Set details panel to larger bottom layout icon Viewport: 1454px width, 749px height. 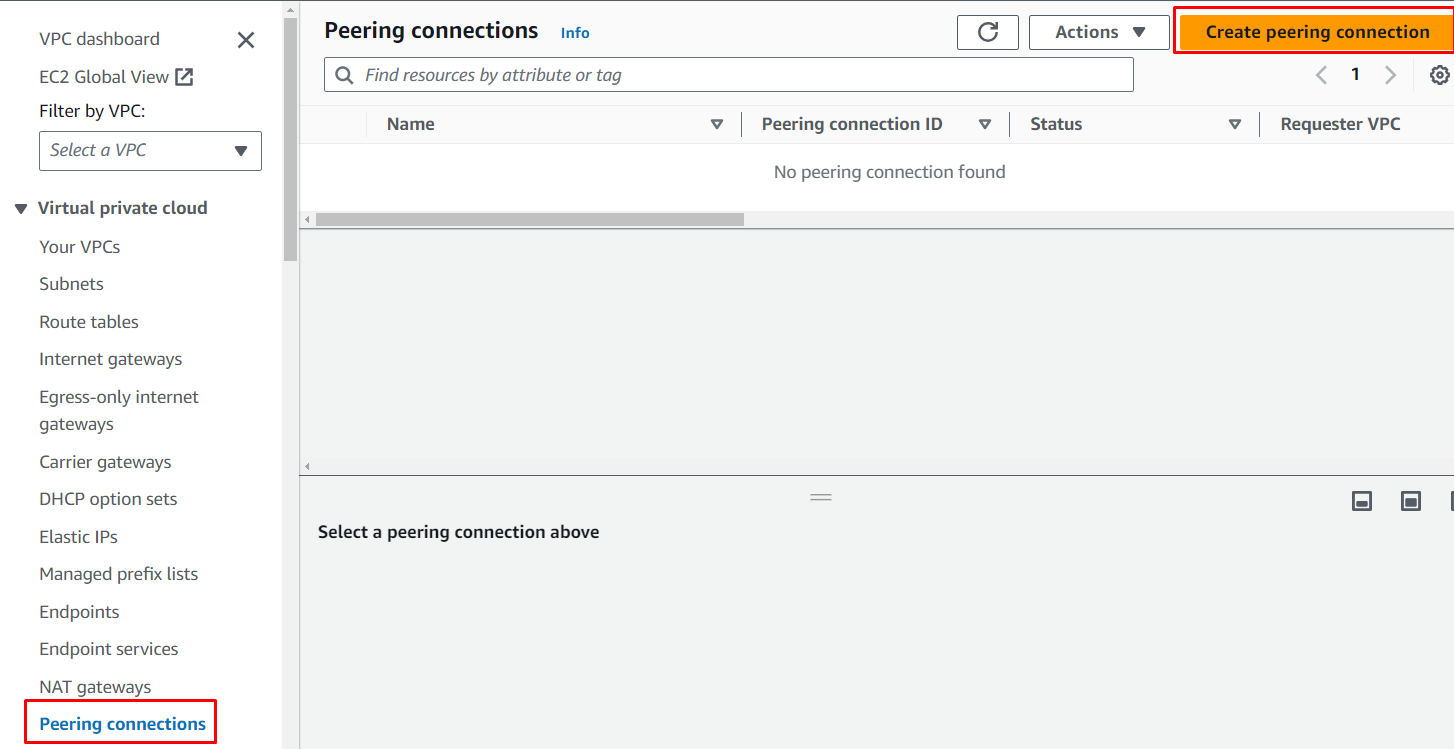pos(1411,501)
